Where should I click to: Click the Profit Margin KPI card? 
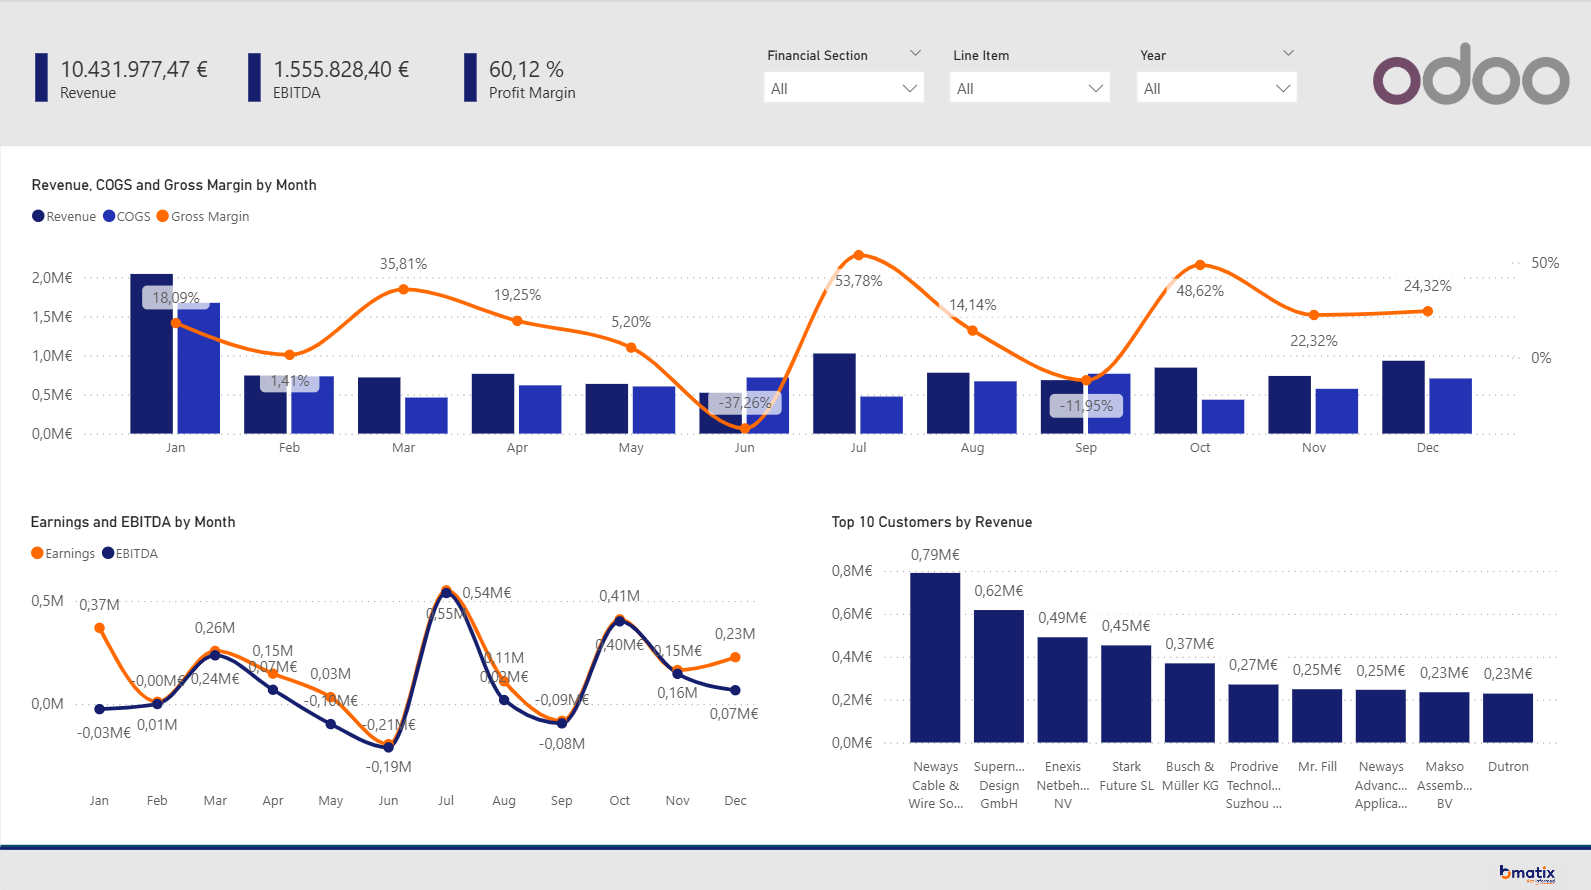coord(521,79)
